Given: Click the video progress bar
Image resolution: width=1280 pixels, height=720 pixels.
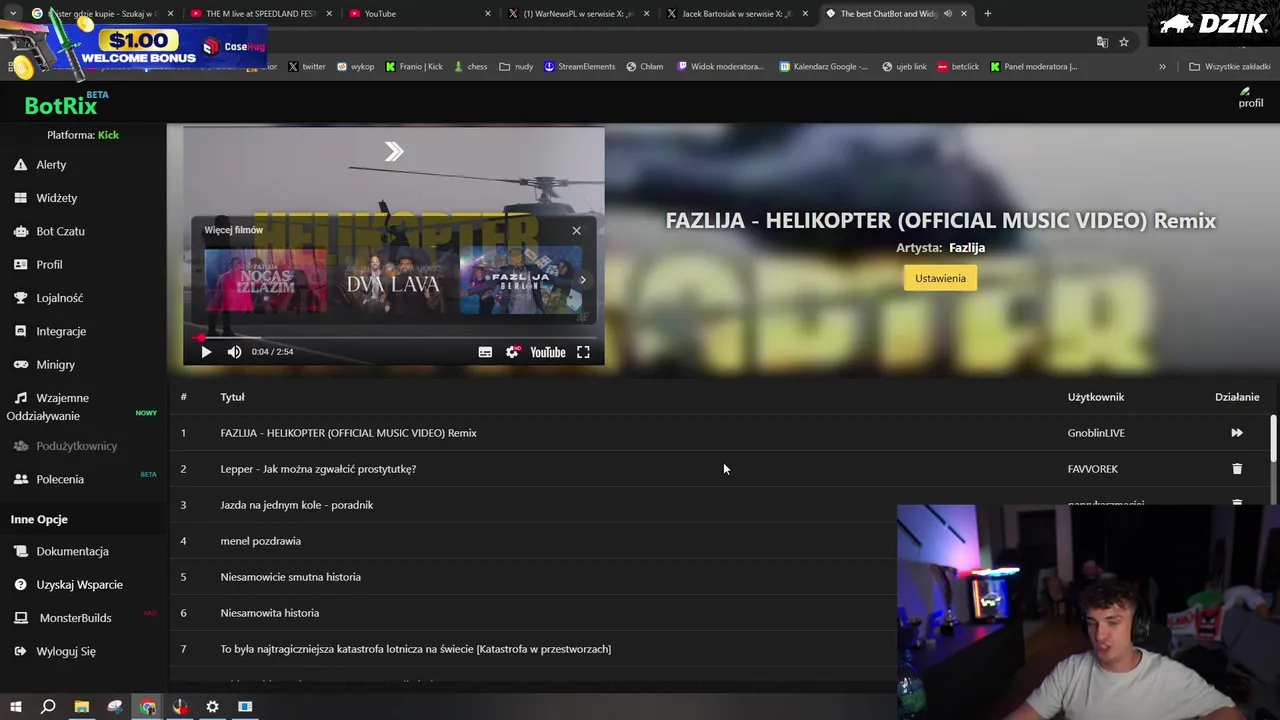Looking at the screenshot, I should click(393, 337).
